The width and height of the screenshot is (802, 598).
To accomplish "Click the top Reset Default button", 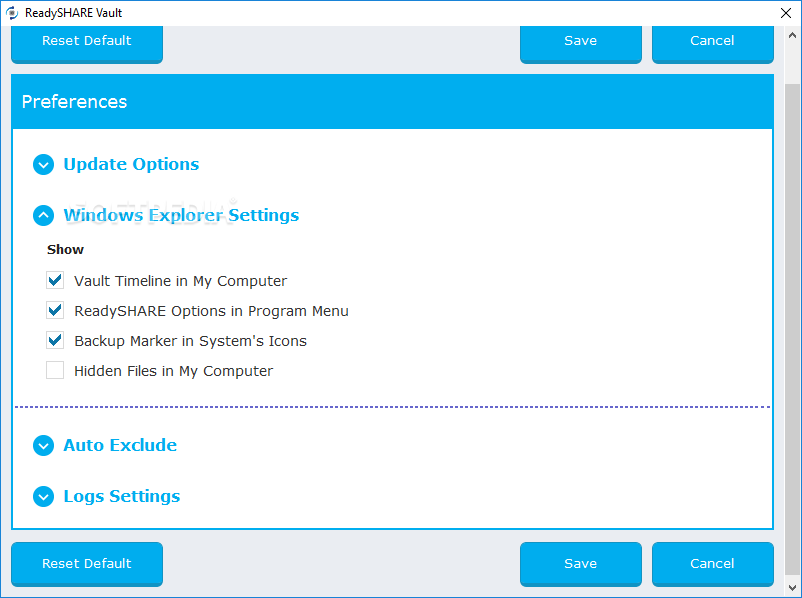I will point(87,43).
